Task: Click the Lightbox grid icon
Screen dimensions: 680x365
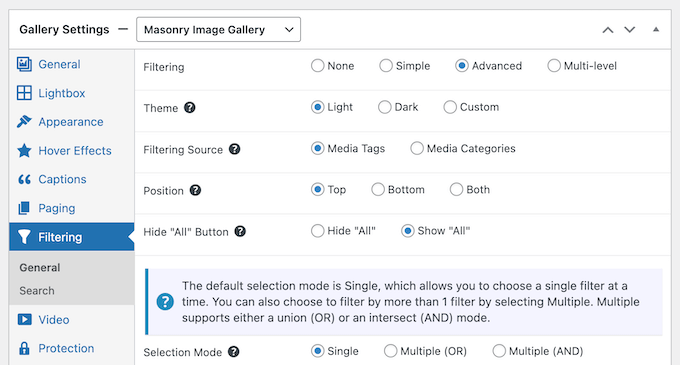Action: (x=24, y=93)
